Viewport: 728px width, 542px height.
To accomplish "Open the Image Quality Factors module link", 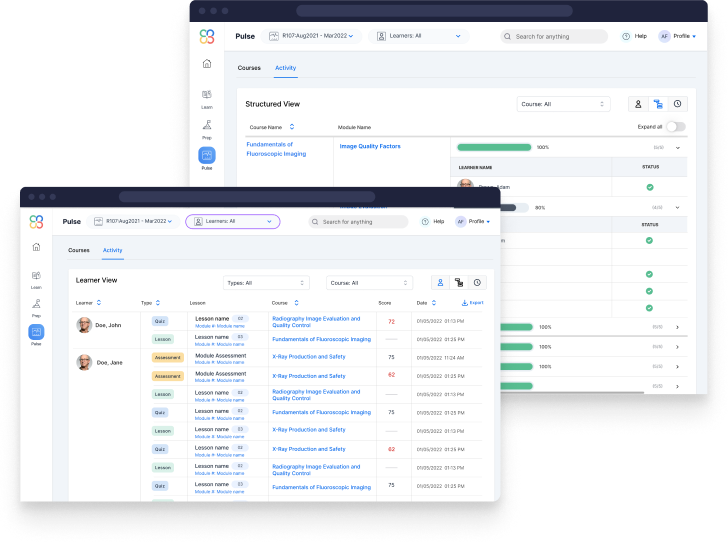I will pos(370,147).
